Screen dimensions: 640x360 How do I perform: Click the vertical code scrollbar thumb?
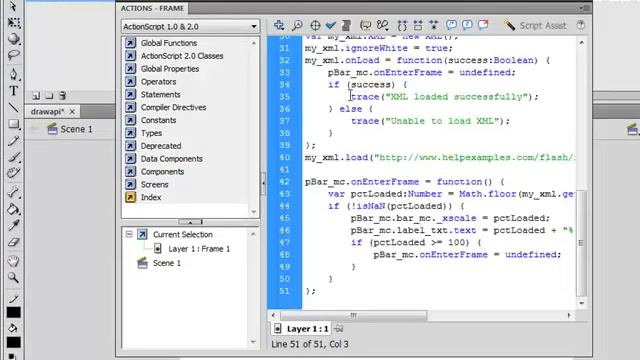tap(581, 243)
